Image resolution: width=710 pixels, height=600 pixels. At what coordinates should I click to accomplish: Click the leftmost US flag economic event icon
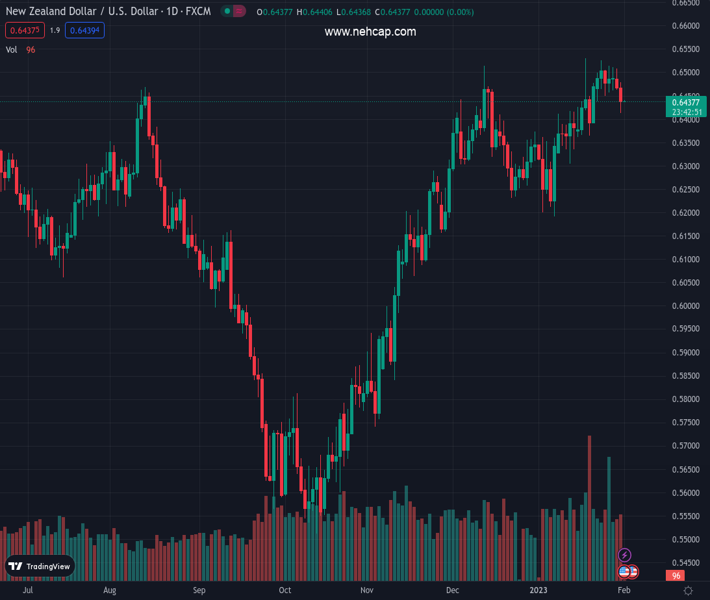[x=624, y=571]
